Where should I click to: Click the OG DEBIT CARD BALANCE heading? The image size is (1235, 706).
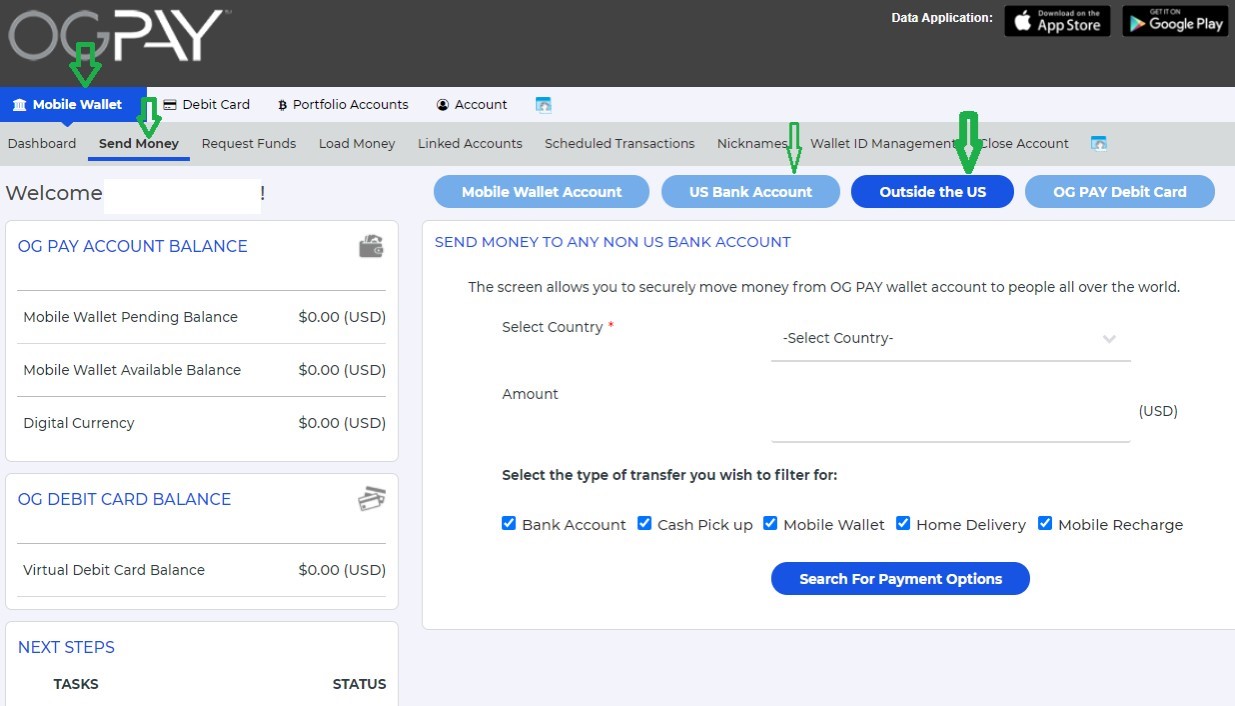click(x=125, y=499)
